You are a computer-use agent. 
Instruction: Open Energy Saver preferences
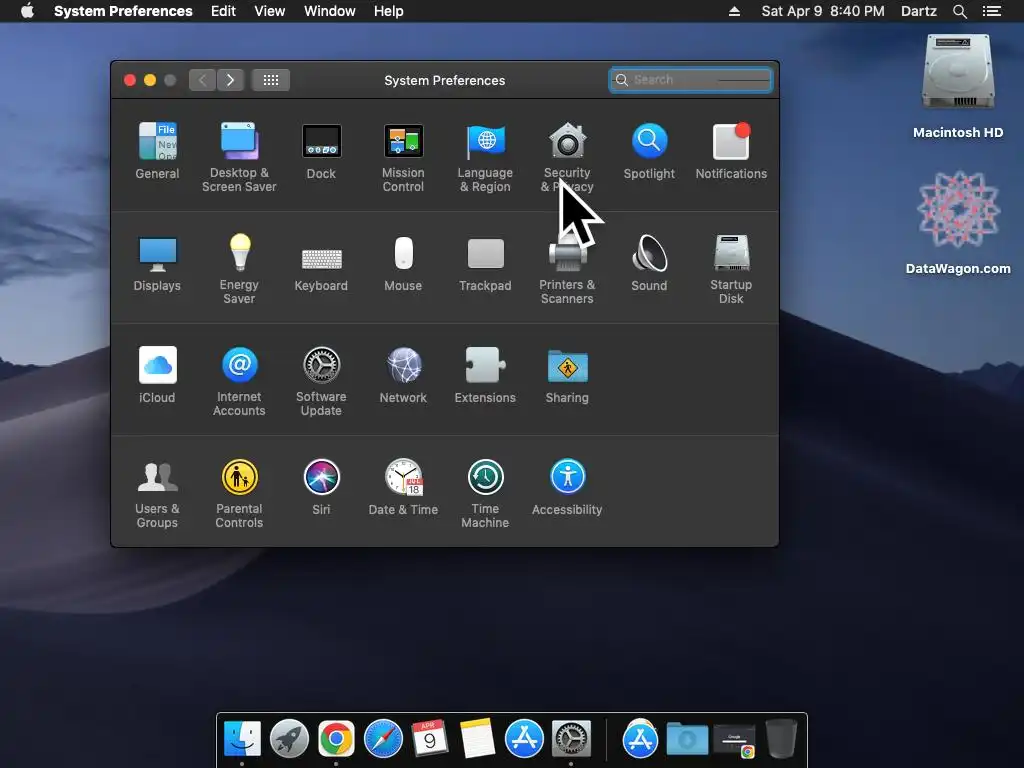(239, 269)
